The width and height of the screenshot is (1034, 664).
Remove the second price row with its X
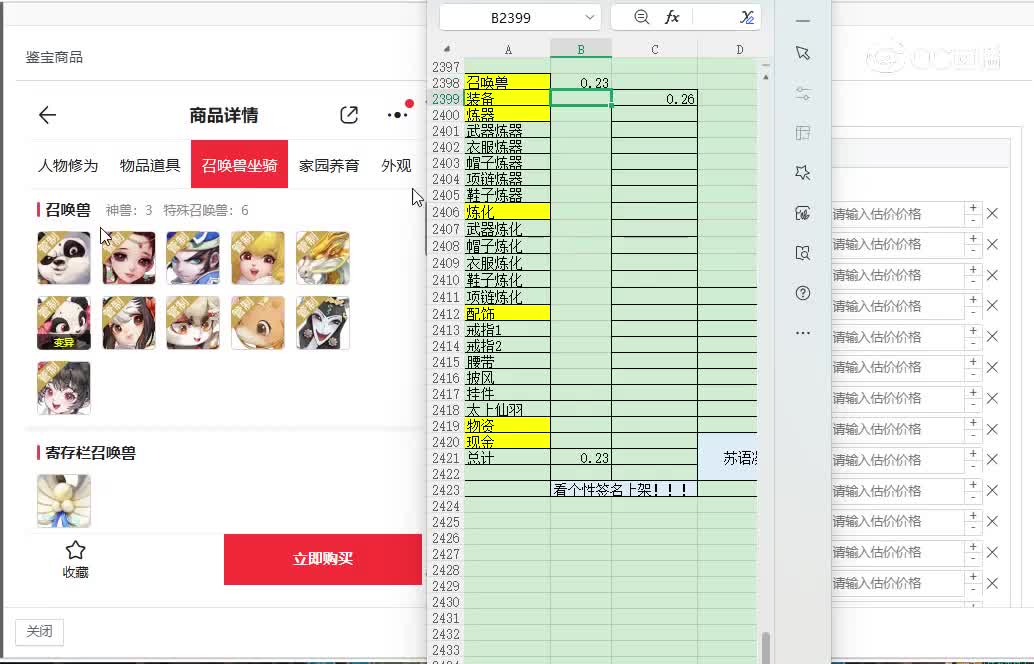pos(992,244)
